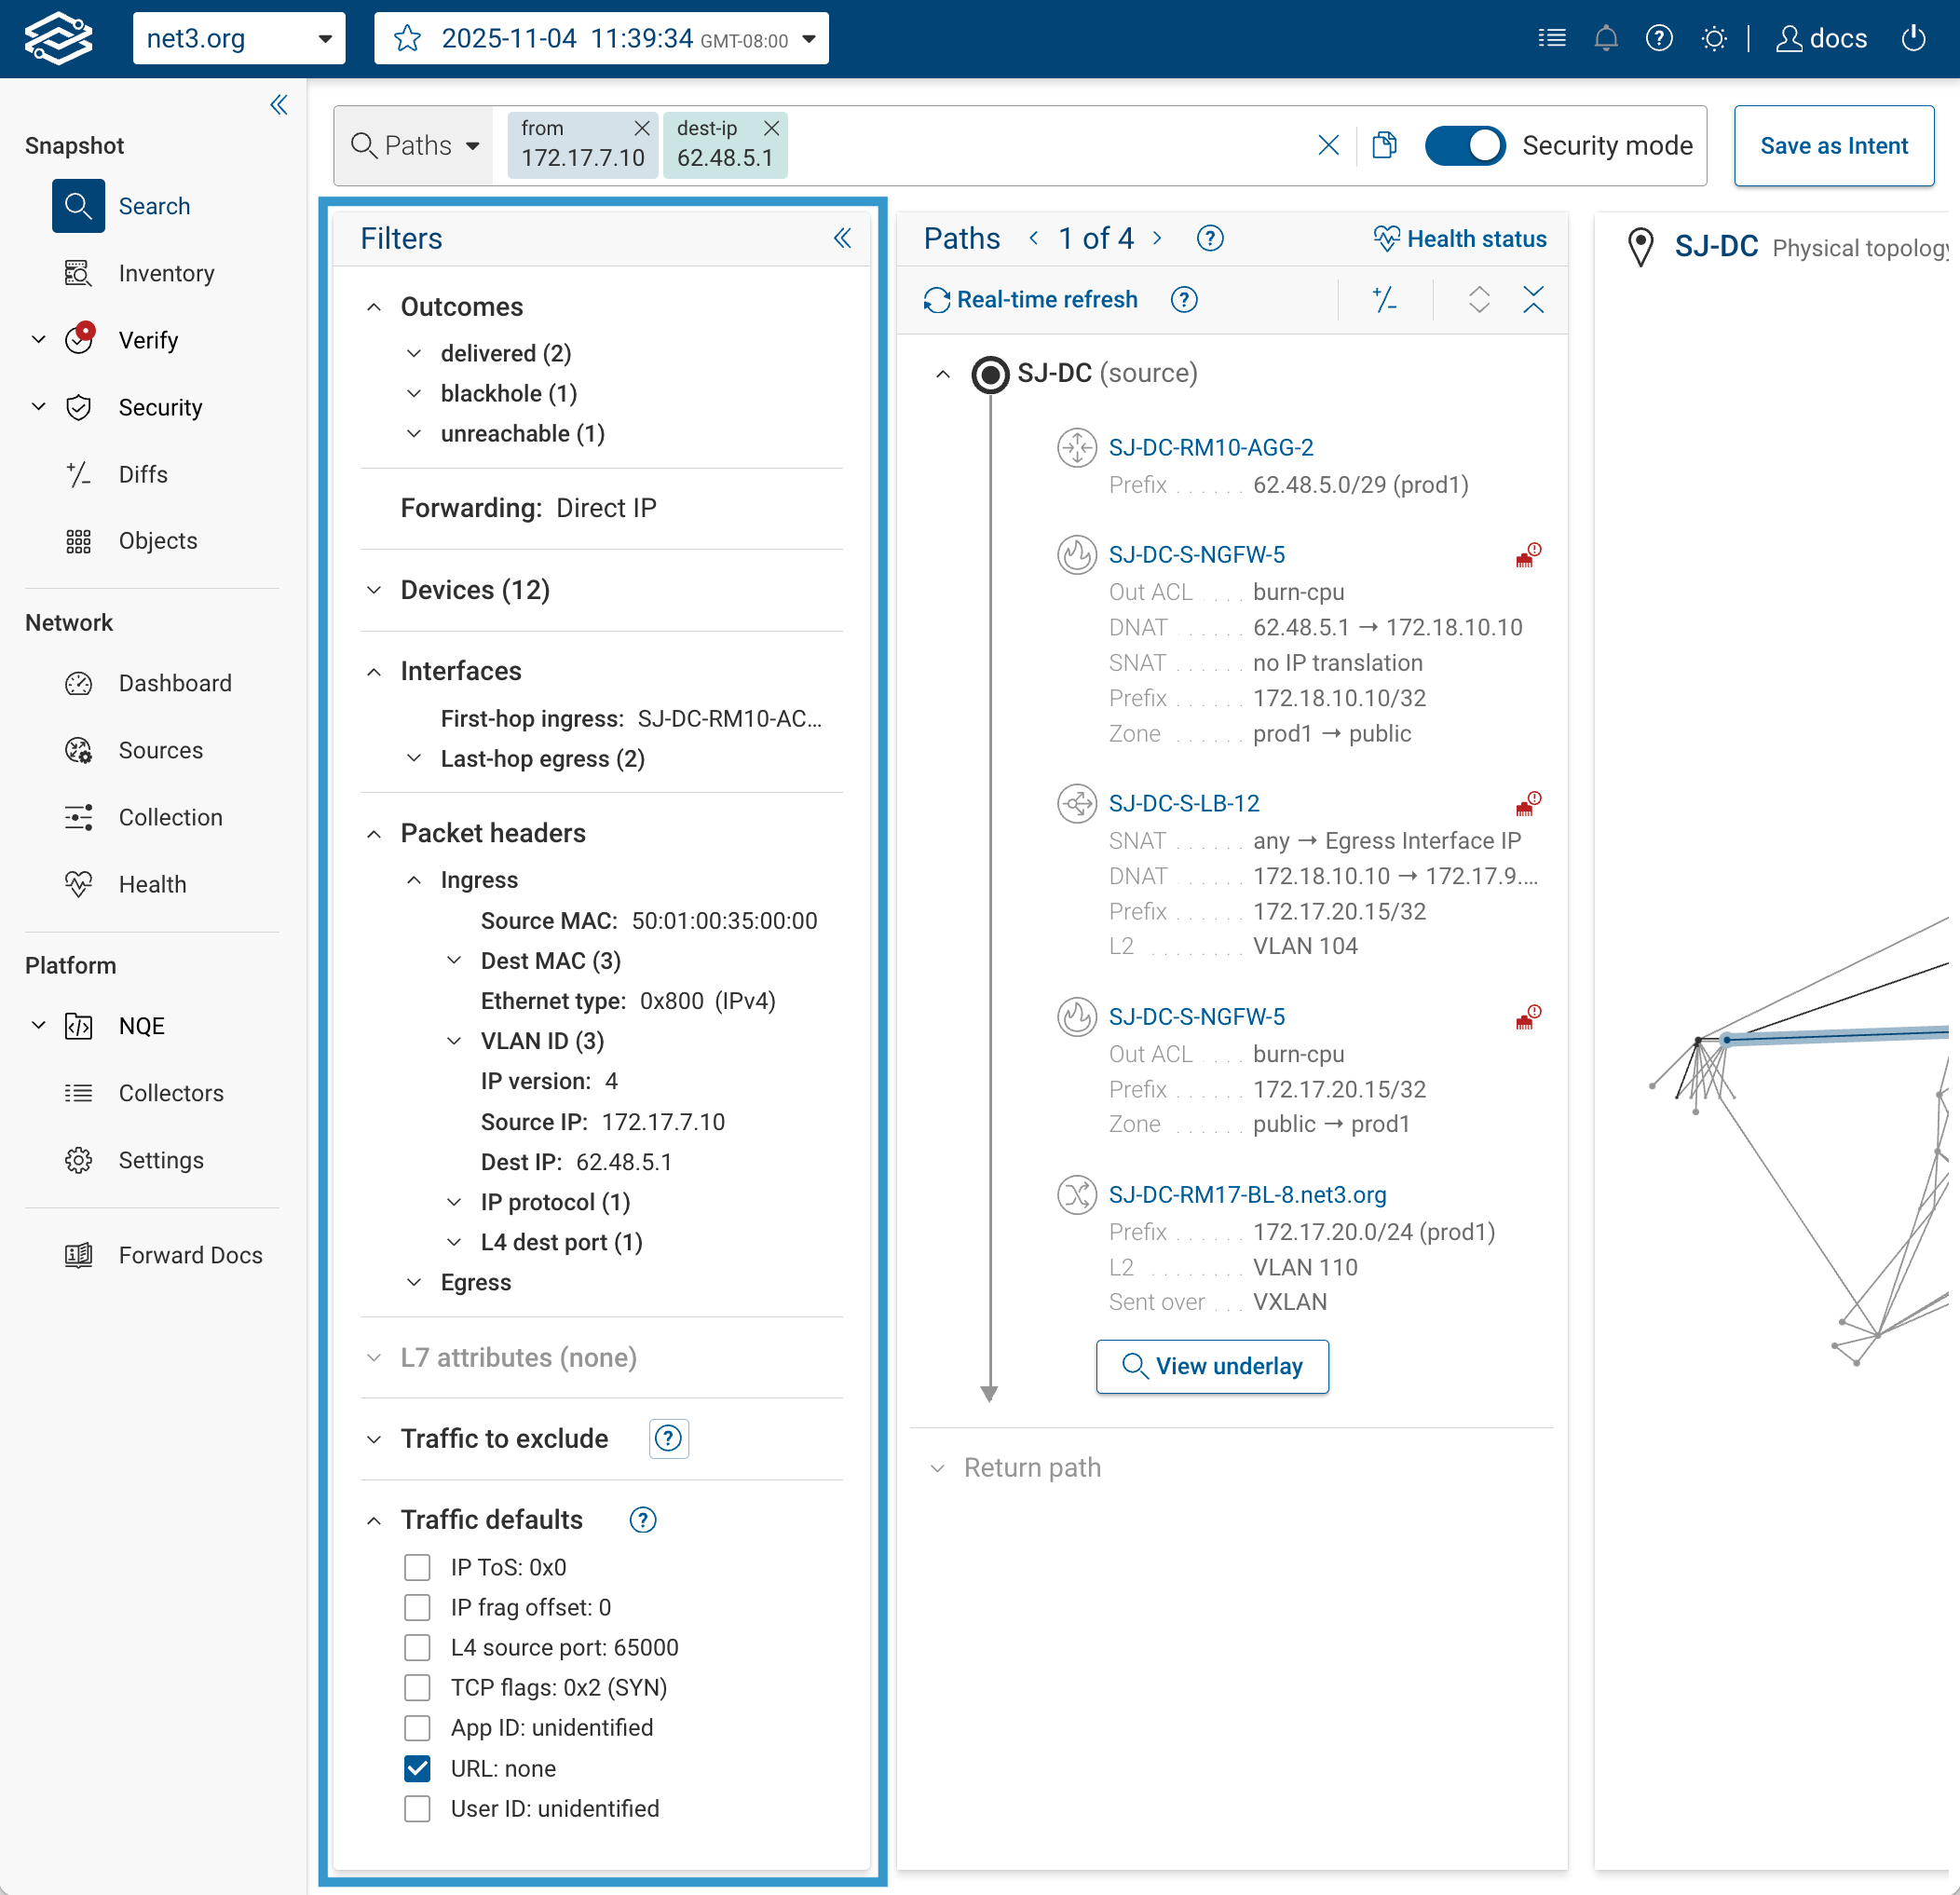The image size is (1960, 1895).
Task: Open the SJ-DC-S-LB-12 device link
Action: (x=1183, y=804)
